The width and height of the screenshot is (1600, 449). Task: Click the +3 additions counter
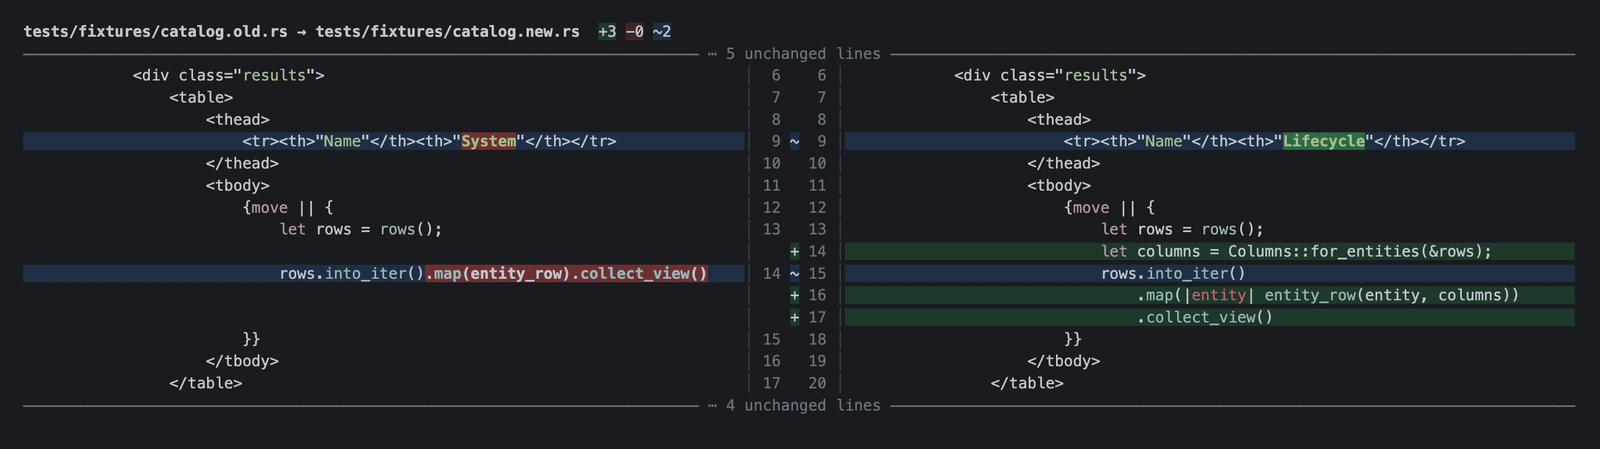click(607, 32)
